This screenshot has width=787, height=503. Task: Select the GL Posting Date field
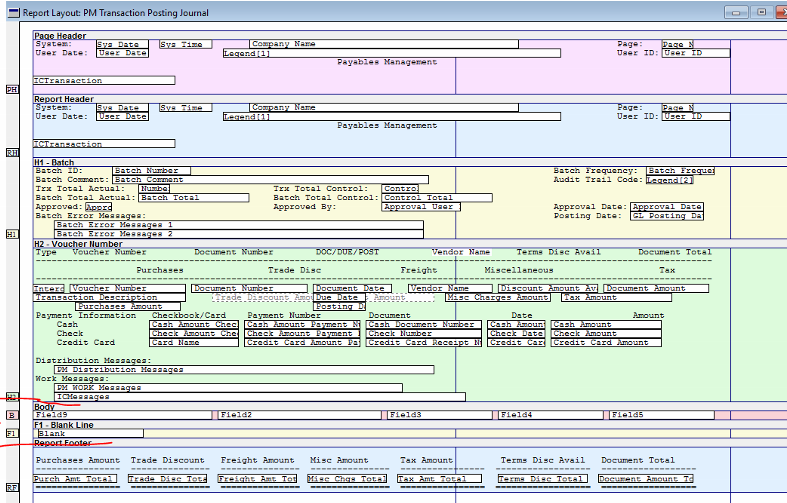coord(667,216)
